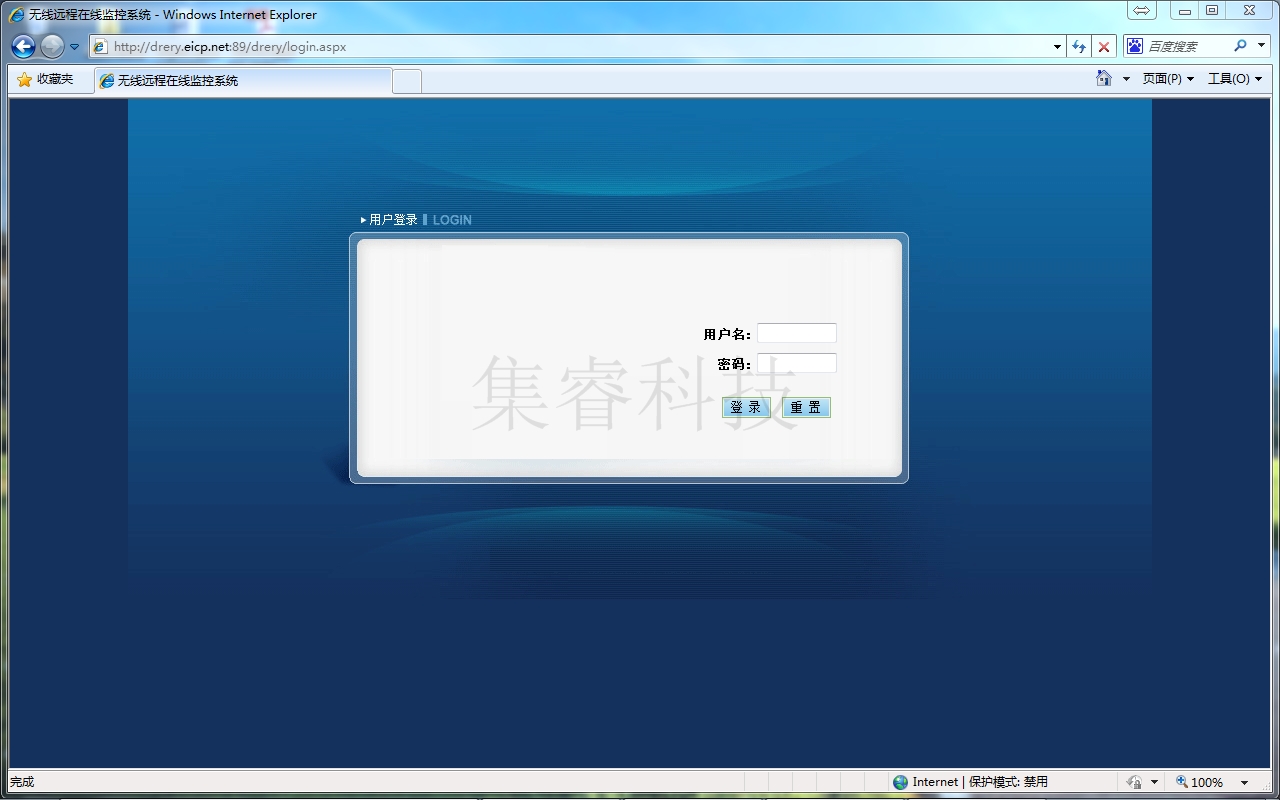
Task: Click the 重置 reset button
Action: (x=806, y=407)
